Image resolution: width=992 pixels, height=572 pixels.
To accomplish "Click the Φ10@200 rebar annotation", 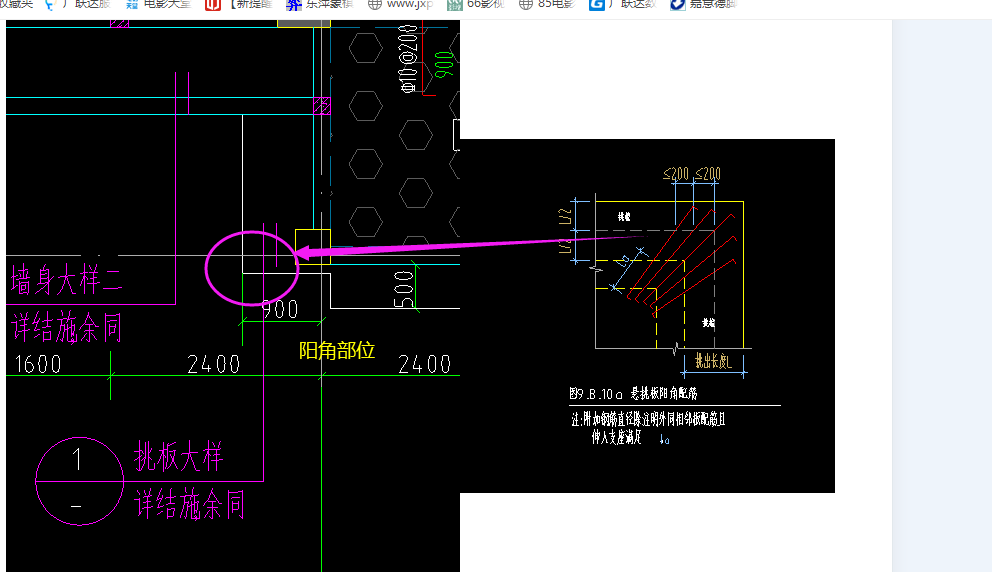I will tap(408, 59).
